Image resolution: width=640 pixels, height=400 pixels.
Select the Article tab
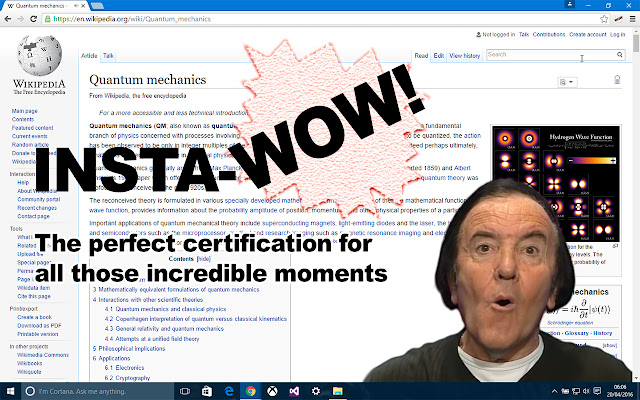[x=89, y=56]
